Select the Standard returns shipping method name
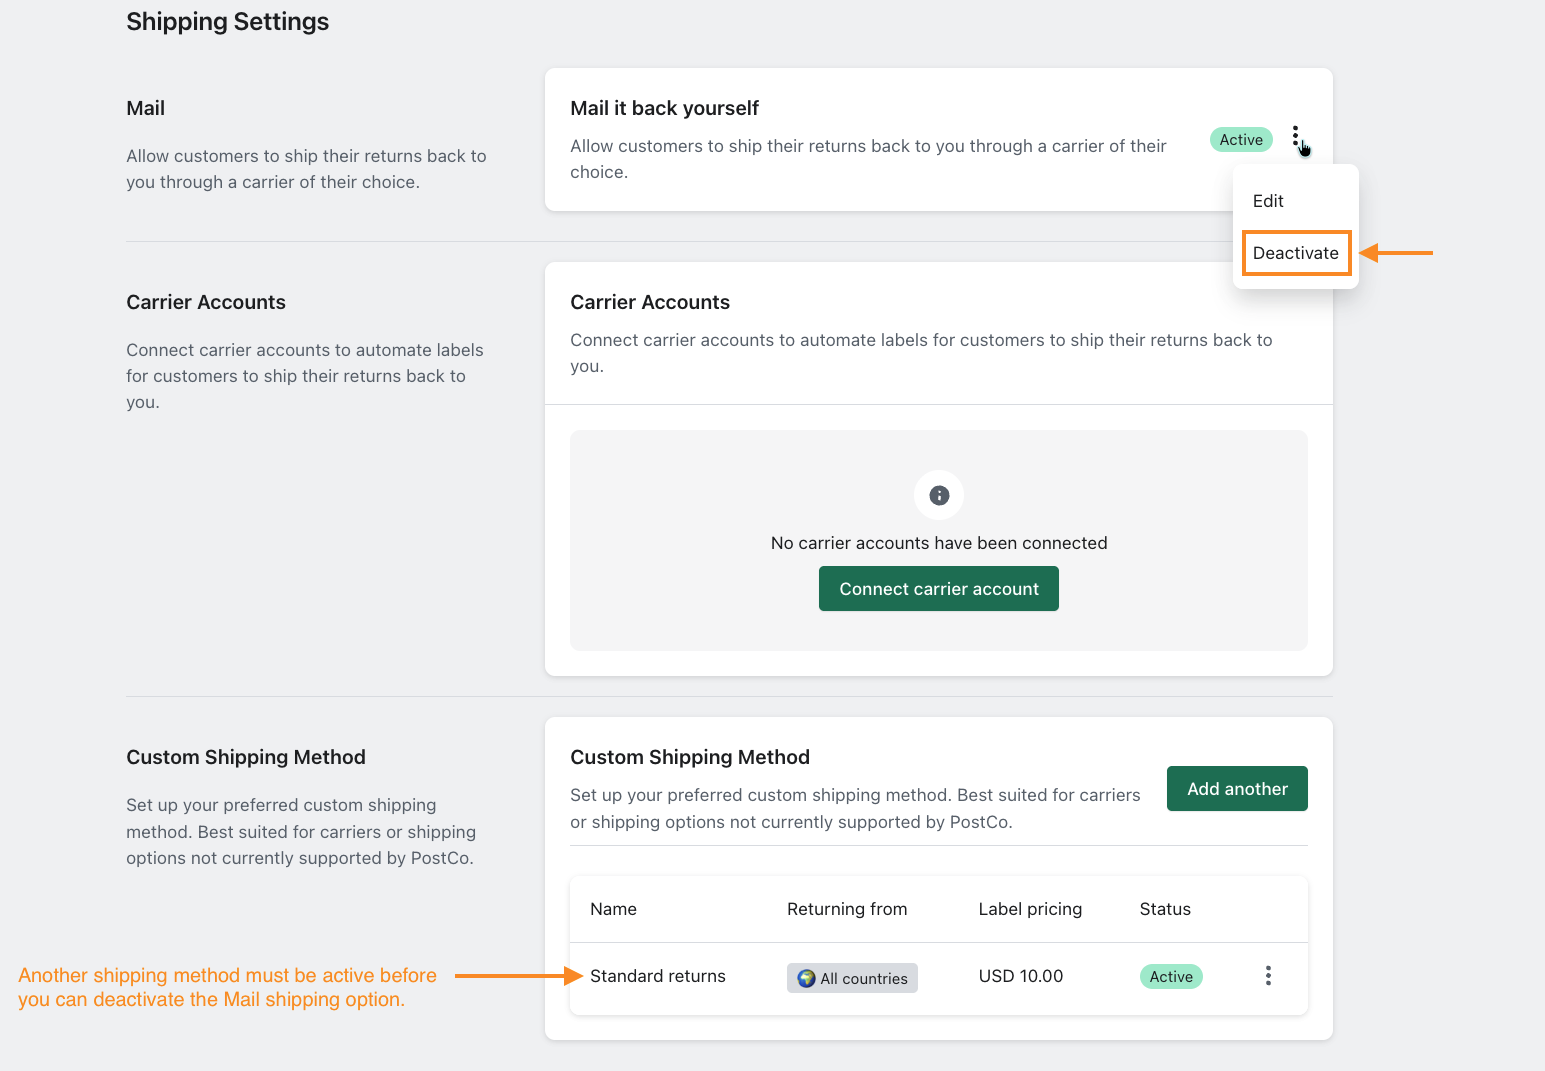The width and height of the screenshot is (1545, 1071). (658, 976)
